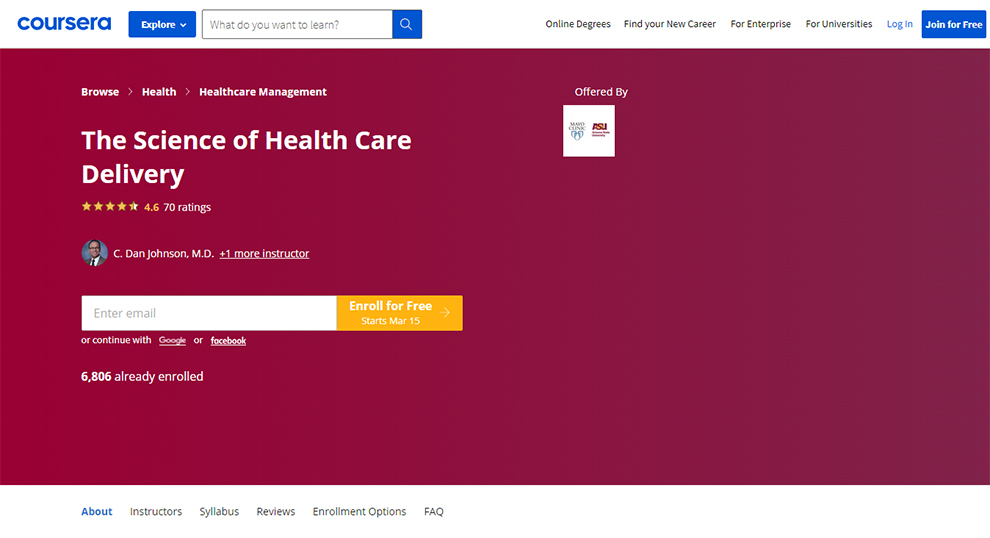Navigate to Health breadcrumb
Screen dimensions: 990x538
click(x=158, y=92)
